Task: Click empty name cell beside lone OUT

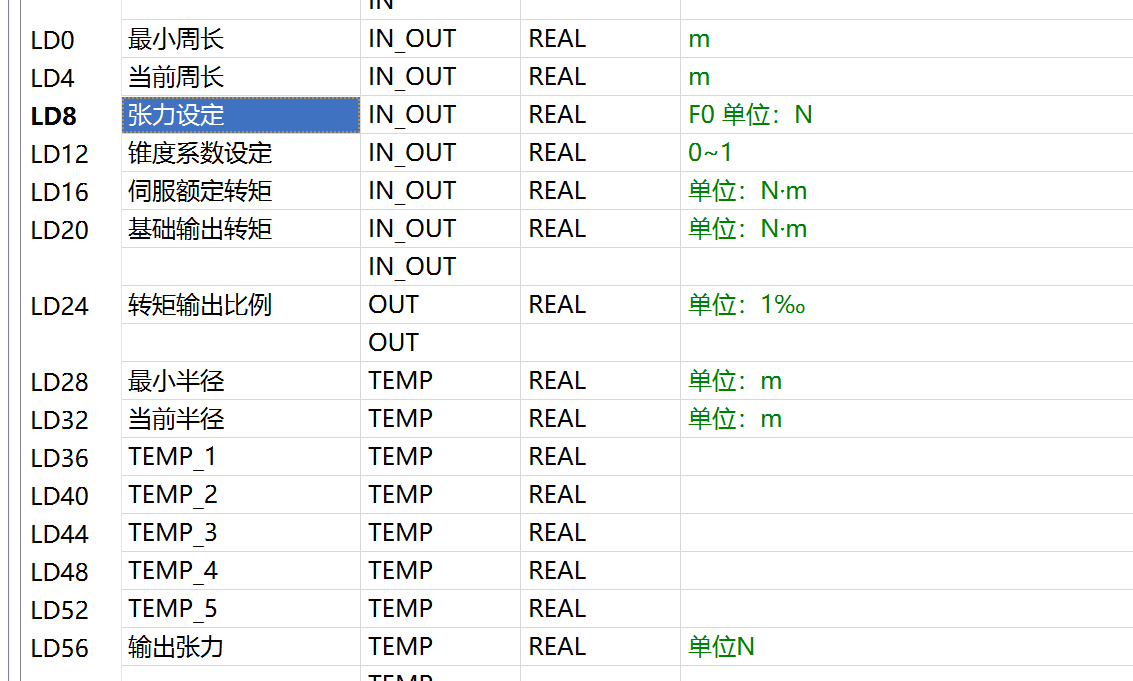Action: (241, 343)
